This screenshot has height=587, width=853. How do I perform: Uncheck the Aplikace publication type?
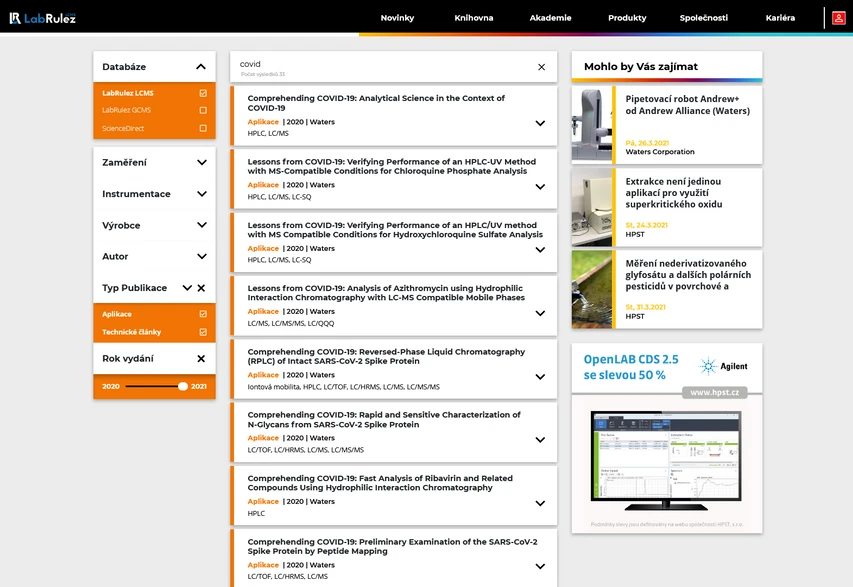pos(203,314)
